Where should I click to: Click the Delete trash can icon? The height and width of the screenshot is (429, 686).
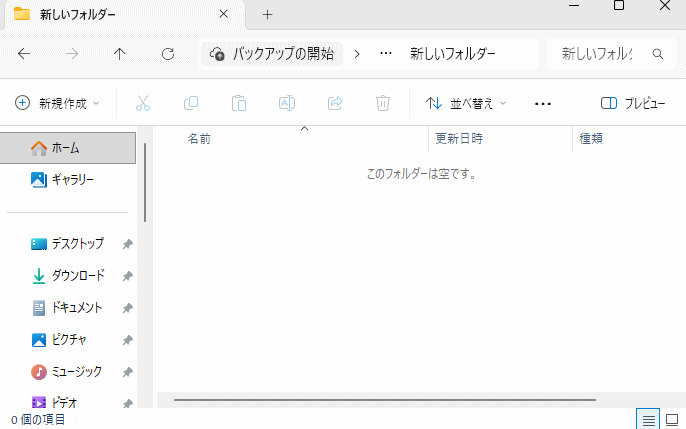(x=382, y=103)
